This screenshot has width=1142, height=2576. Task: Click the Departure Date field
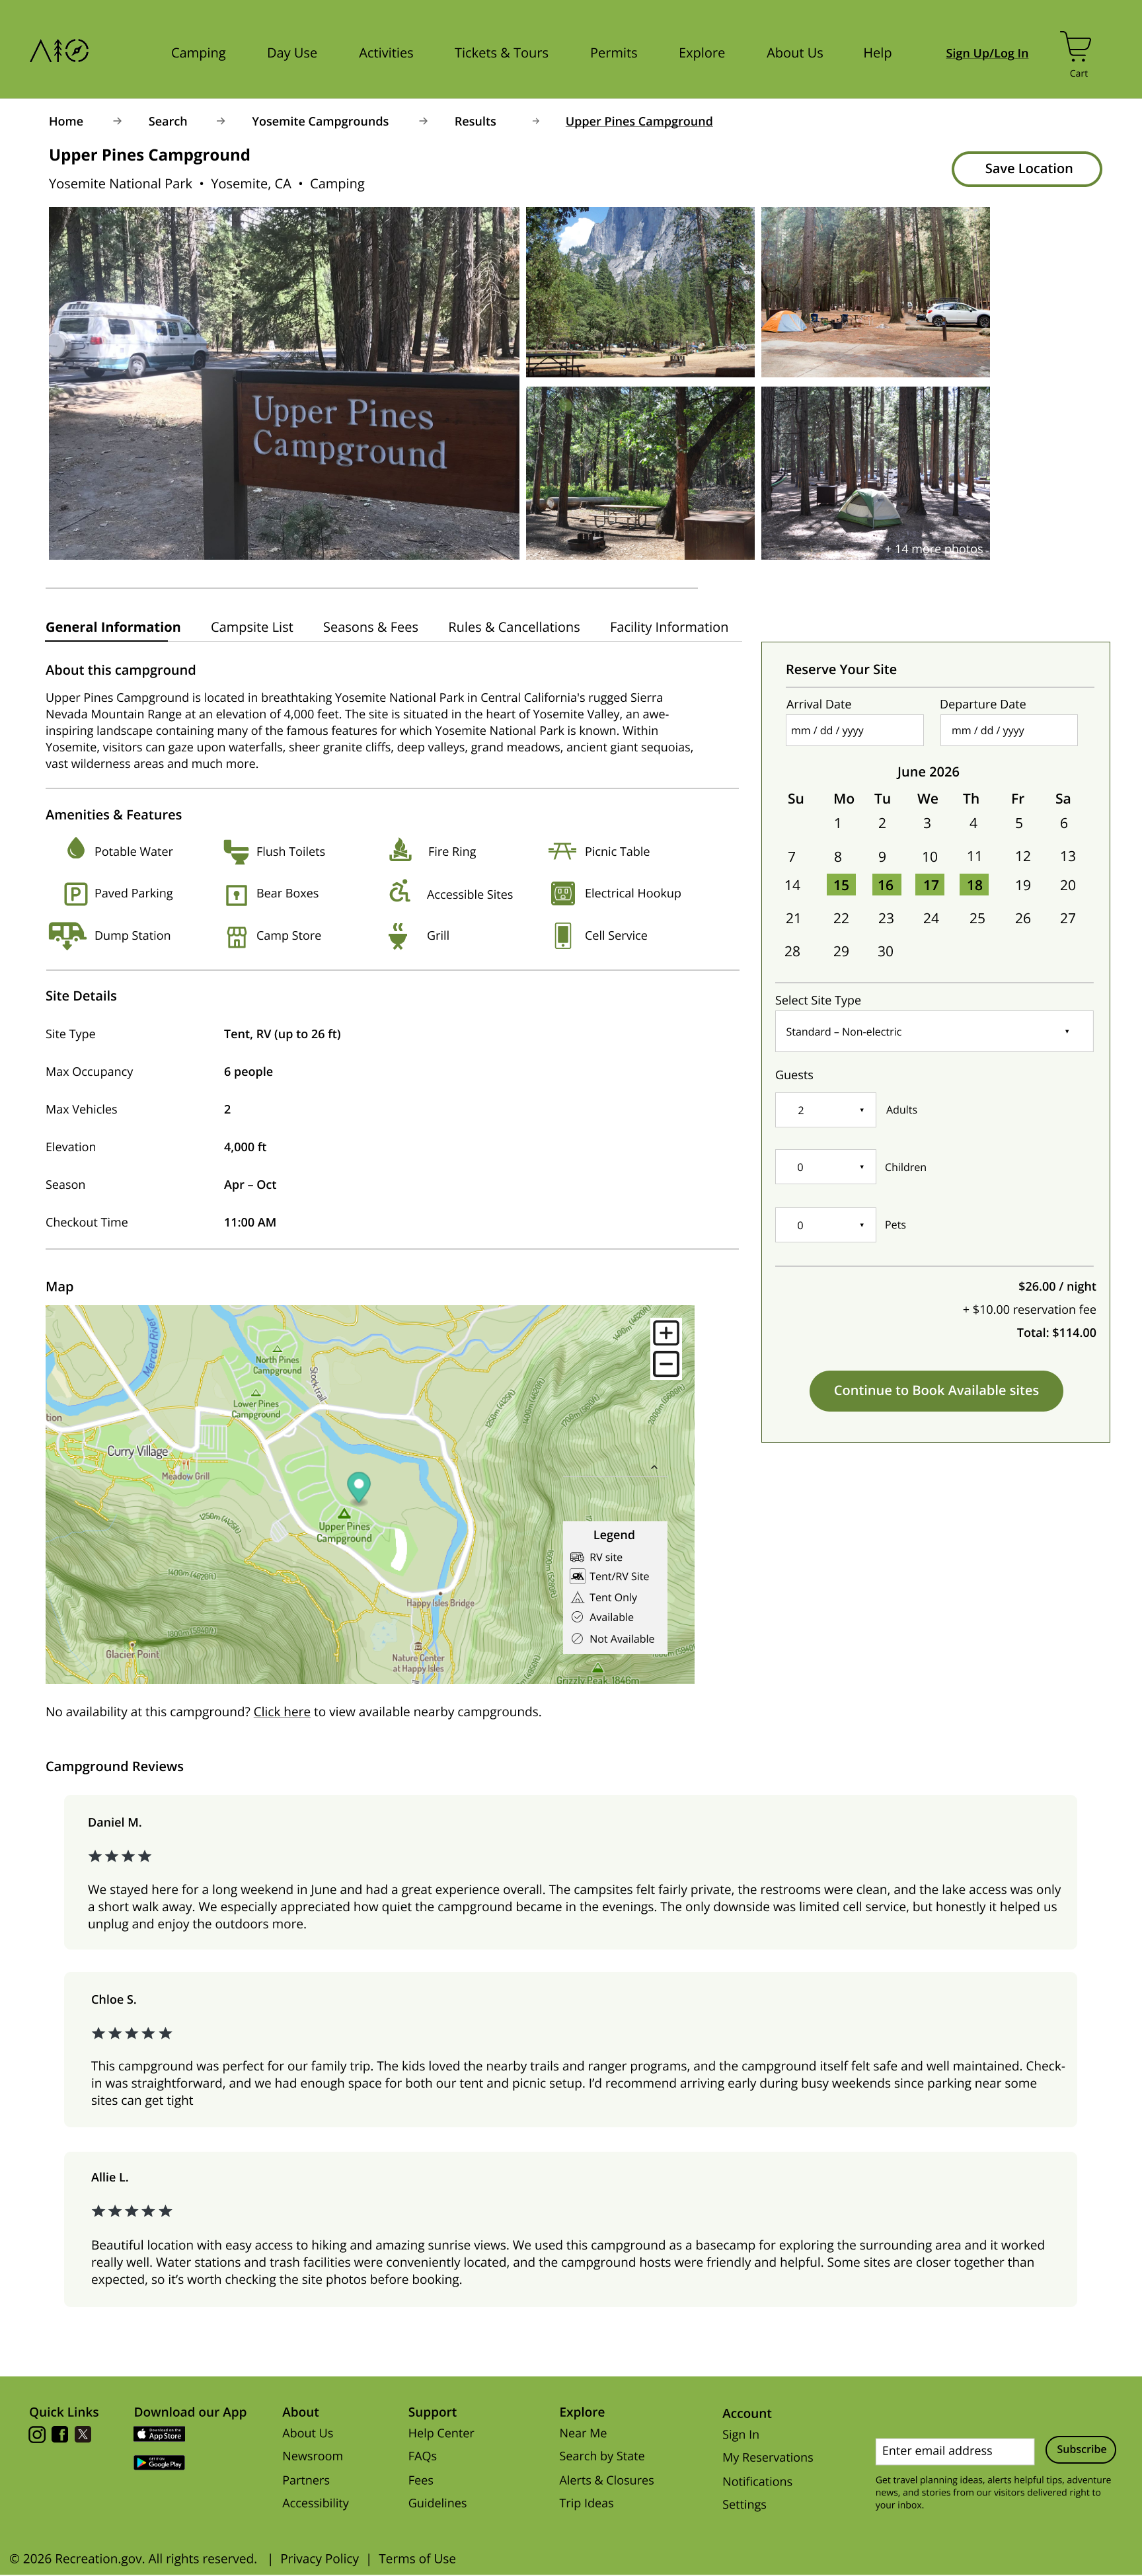click(x=1008, y=730)
